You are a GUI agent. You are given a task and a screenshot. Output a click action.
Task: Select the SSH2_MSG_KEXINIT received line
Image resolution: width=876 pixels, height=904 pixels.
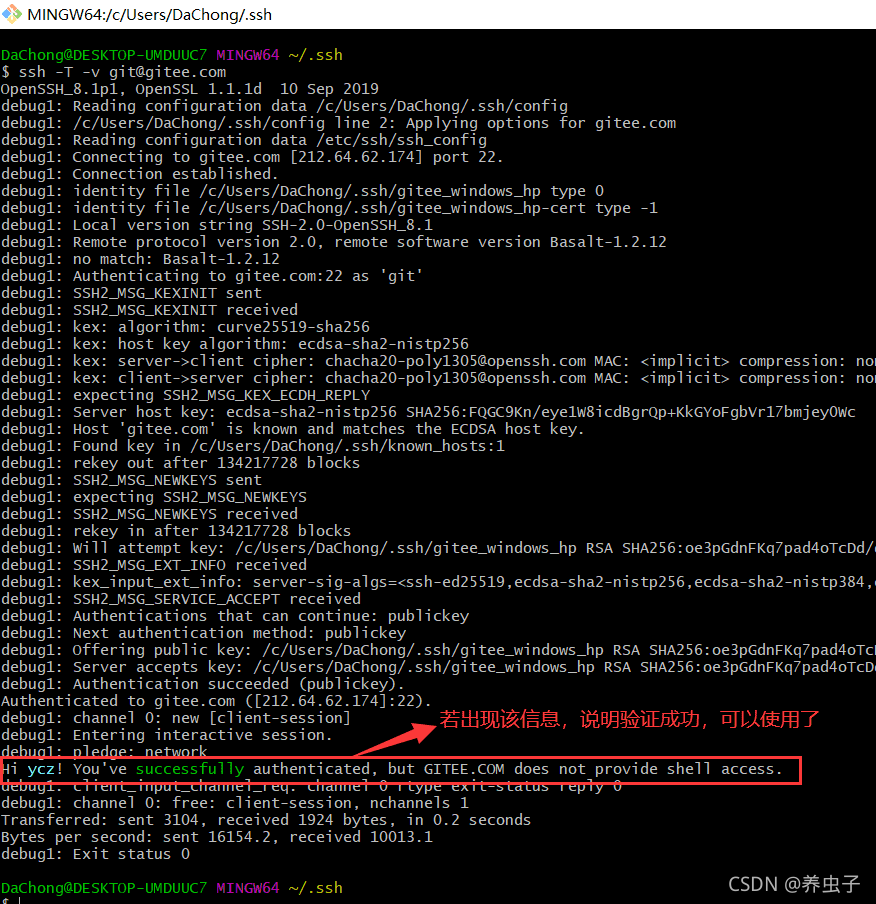point(149,310)
